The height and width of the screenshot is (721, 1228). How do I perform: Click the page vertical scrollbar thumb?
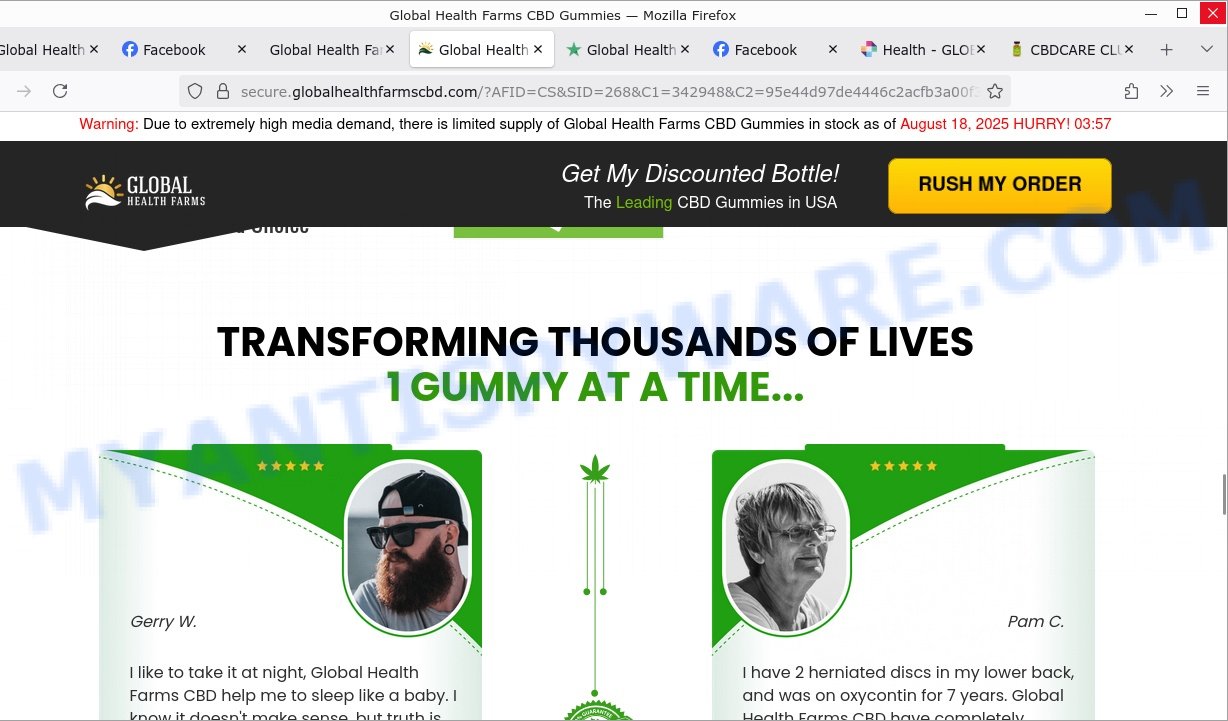[x=1222, y=493]
